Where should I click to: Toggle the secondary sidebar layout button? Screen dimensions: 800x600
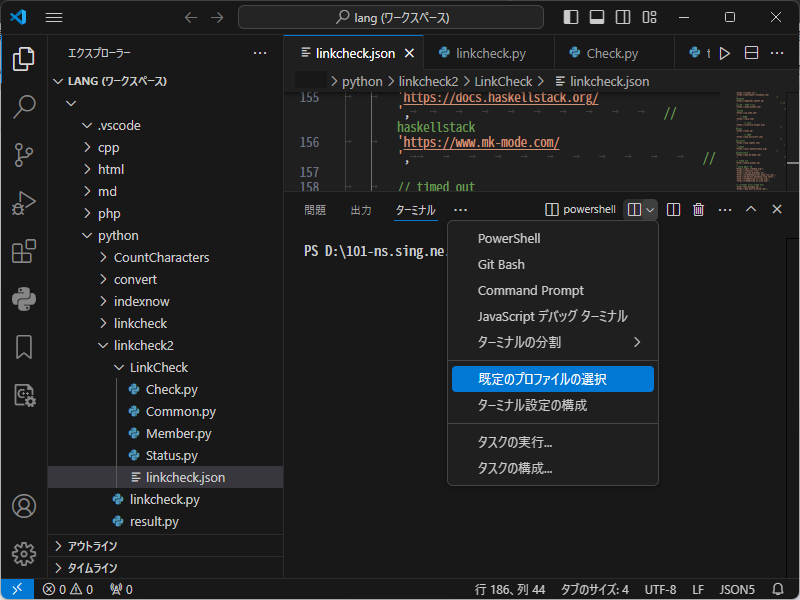click(x=623, y=17)
